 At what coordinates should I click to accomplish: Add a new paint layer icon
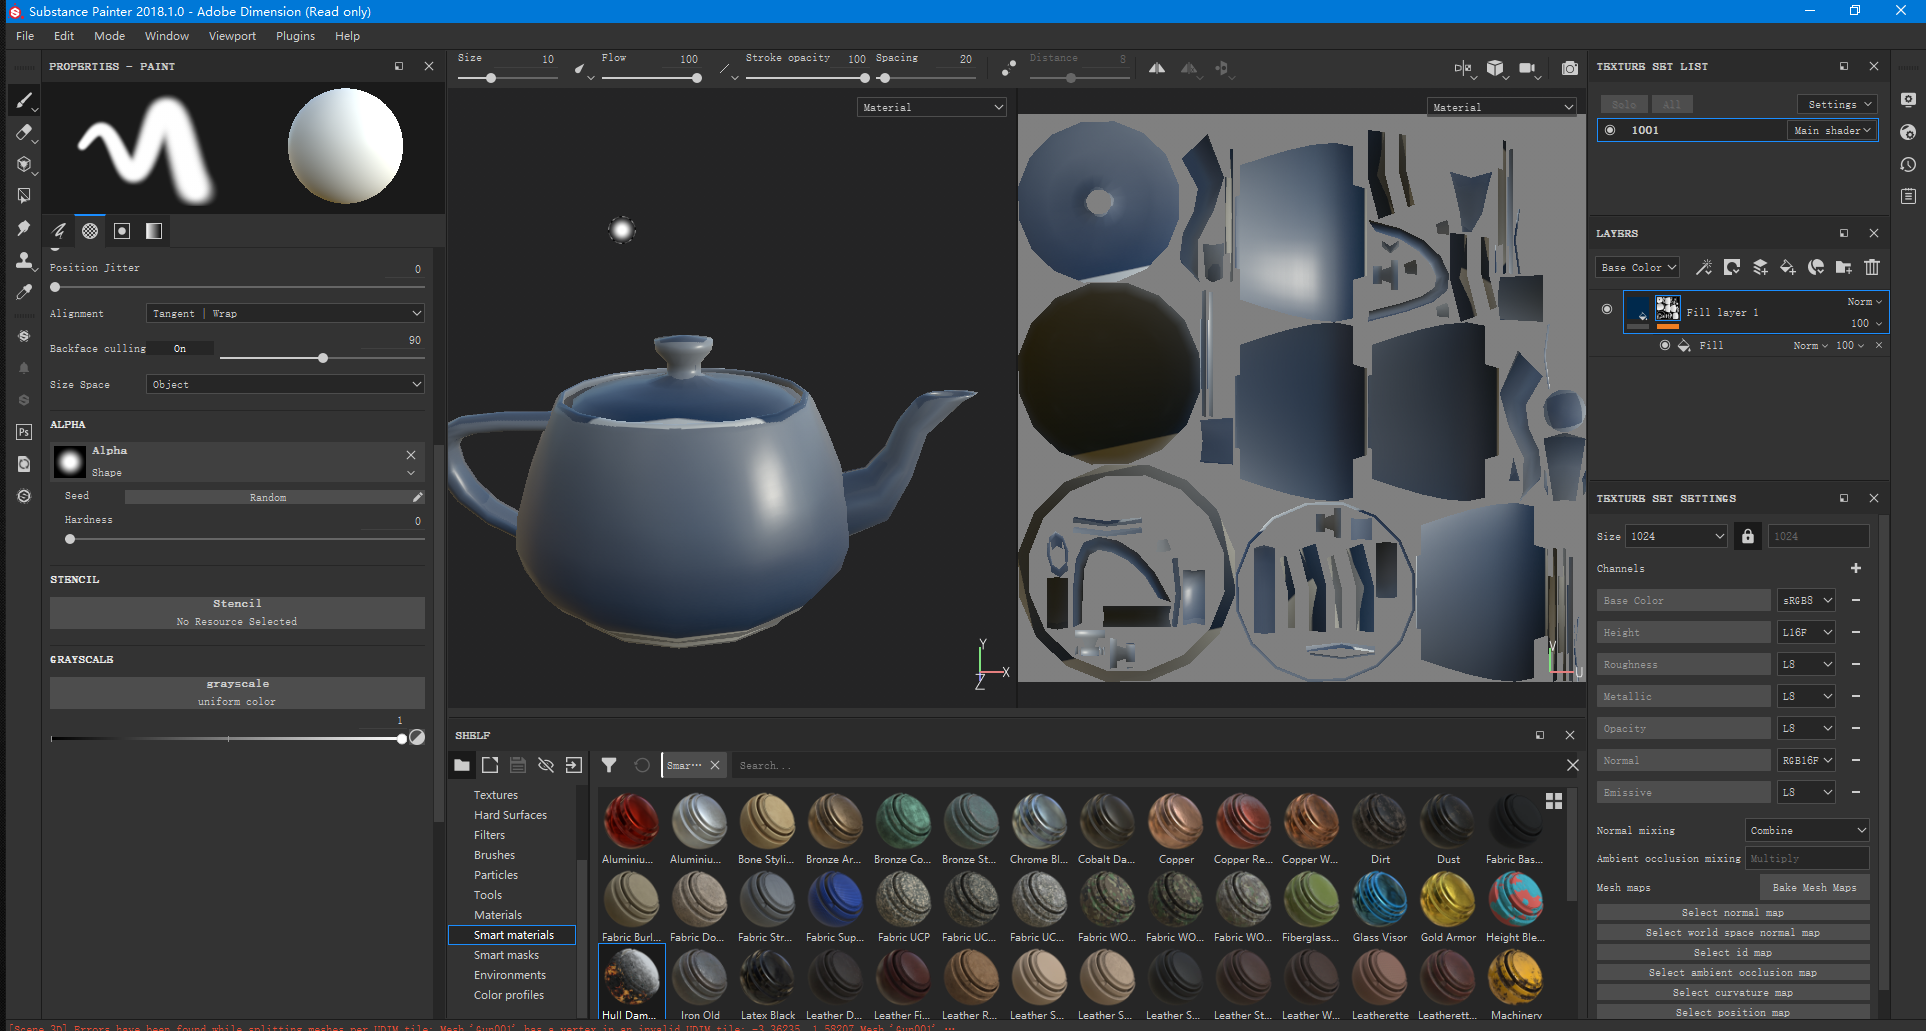(1760, 267)
